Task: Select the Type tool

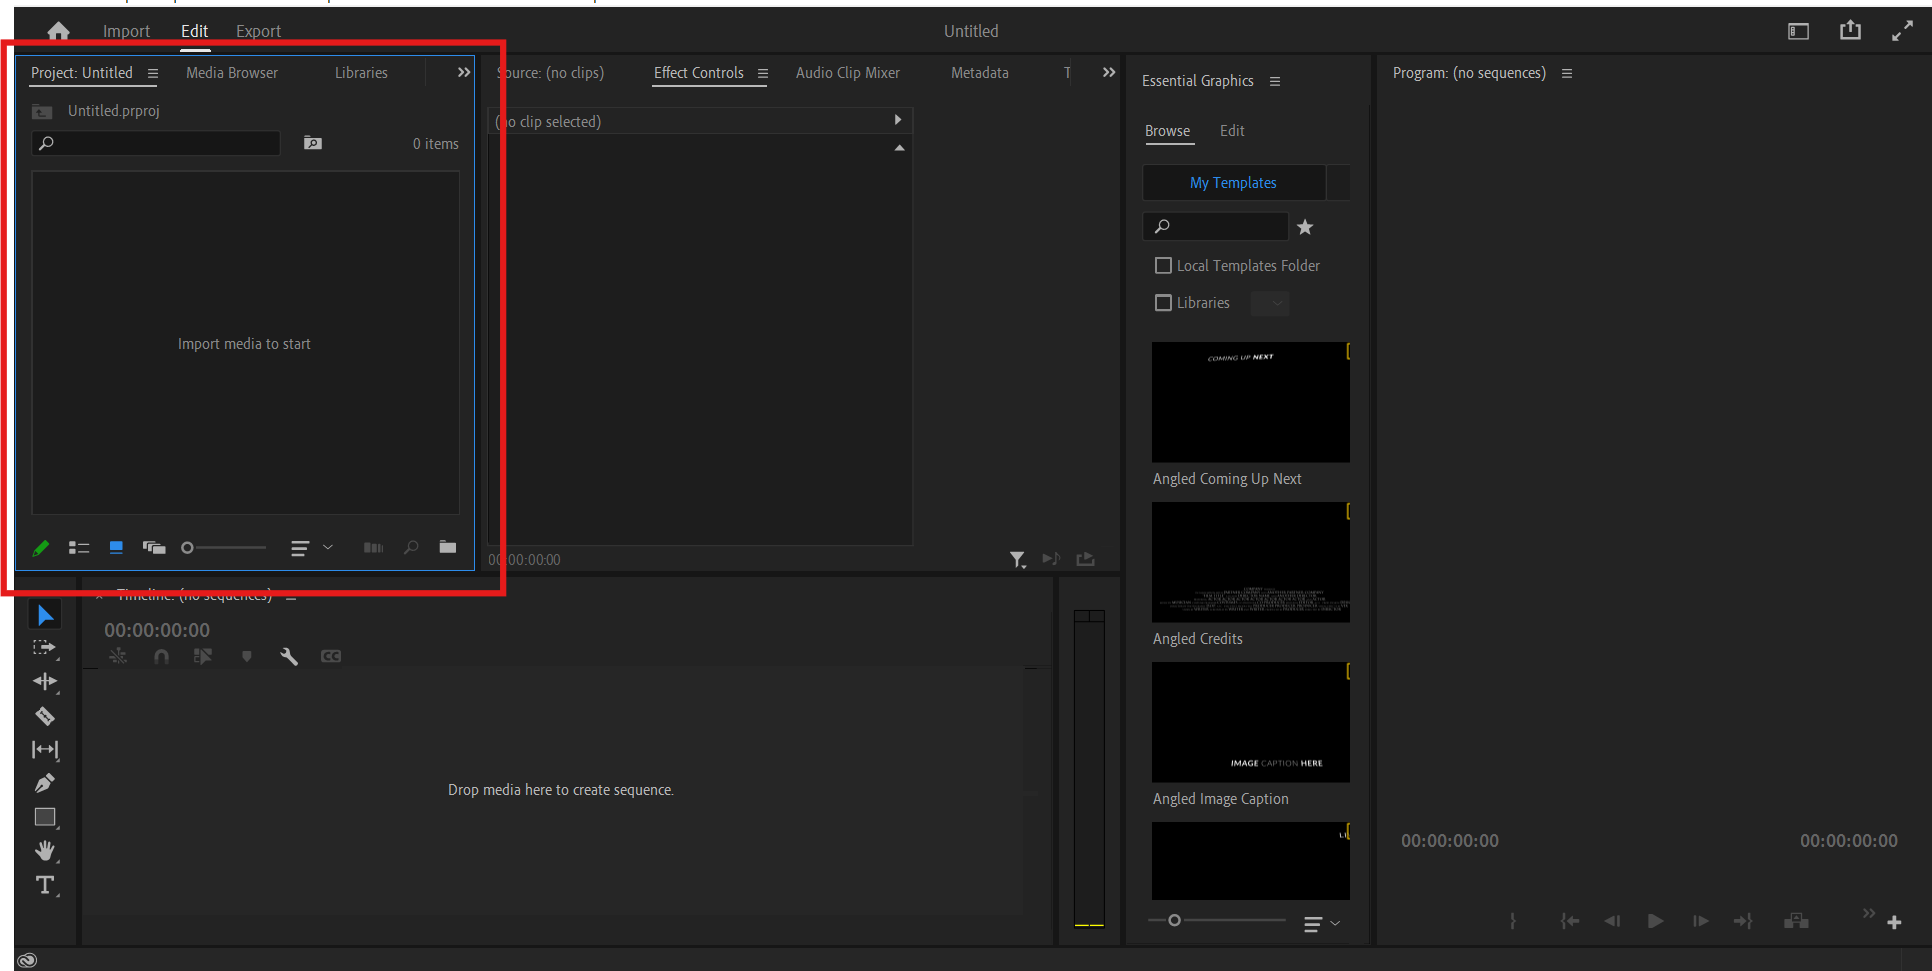Action: click(45, 885)
